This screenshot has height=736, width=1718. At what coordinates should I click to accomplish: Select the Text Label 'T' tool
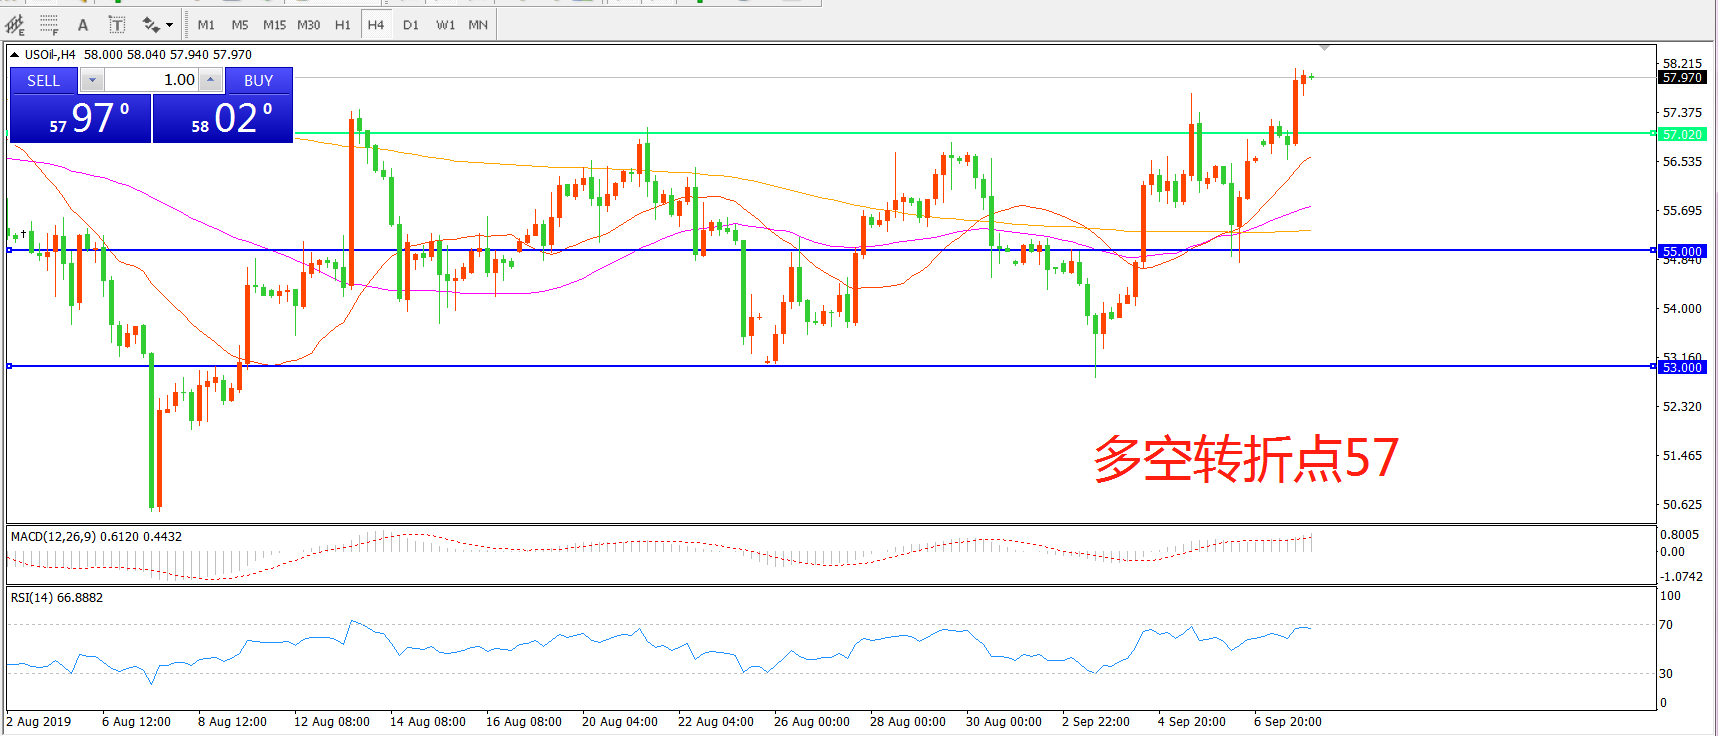117,25
